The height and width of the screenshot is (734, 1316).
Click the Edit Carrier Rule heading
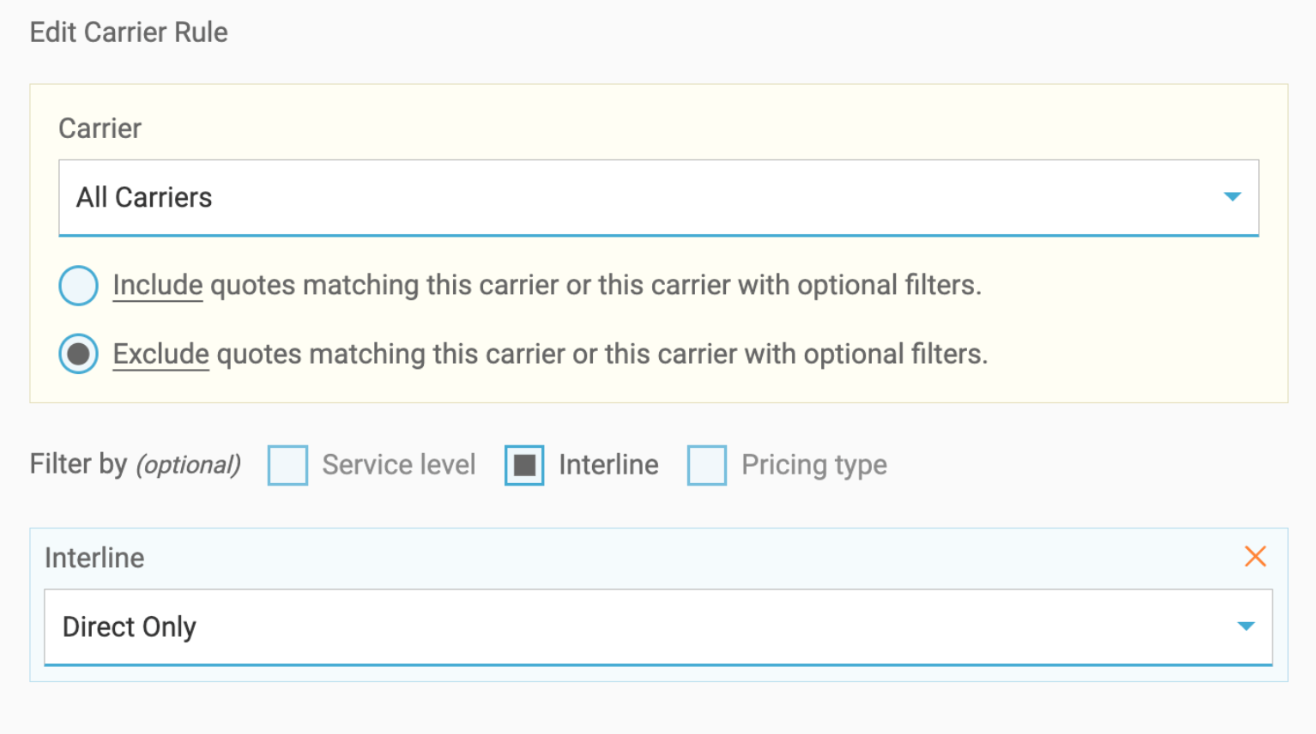point(129,32)
